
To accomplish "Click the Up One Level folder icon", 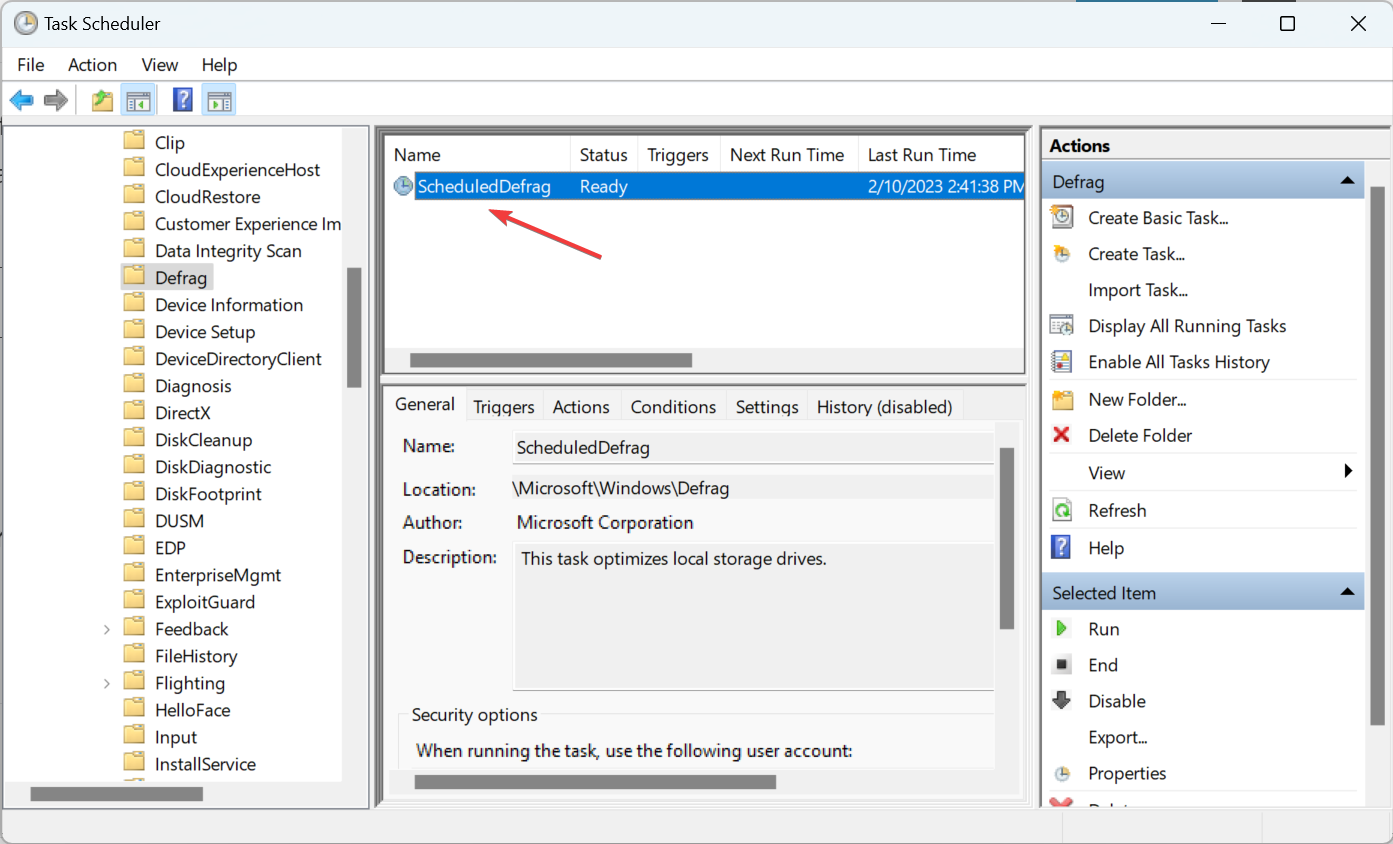I will tap(102, 100).
